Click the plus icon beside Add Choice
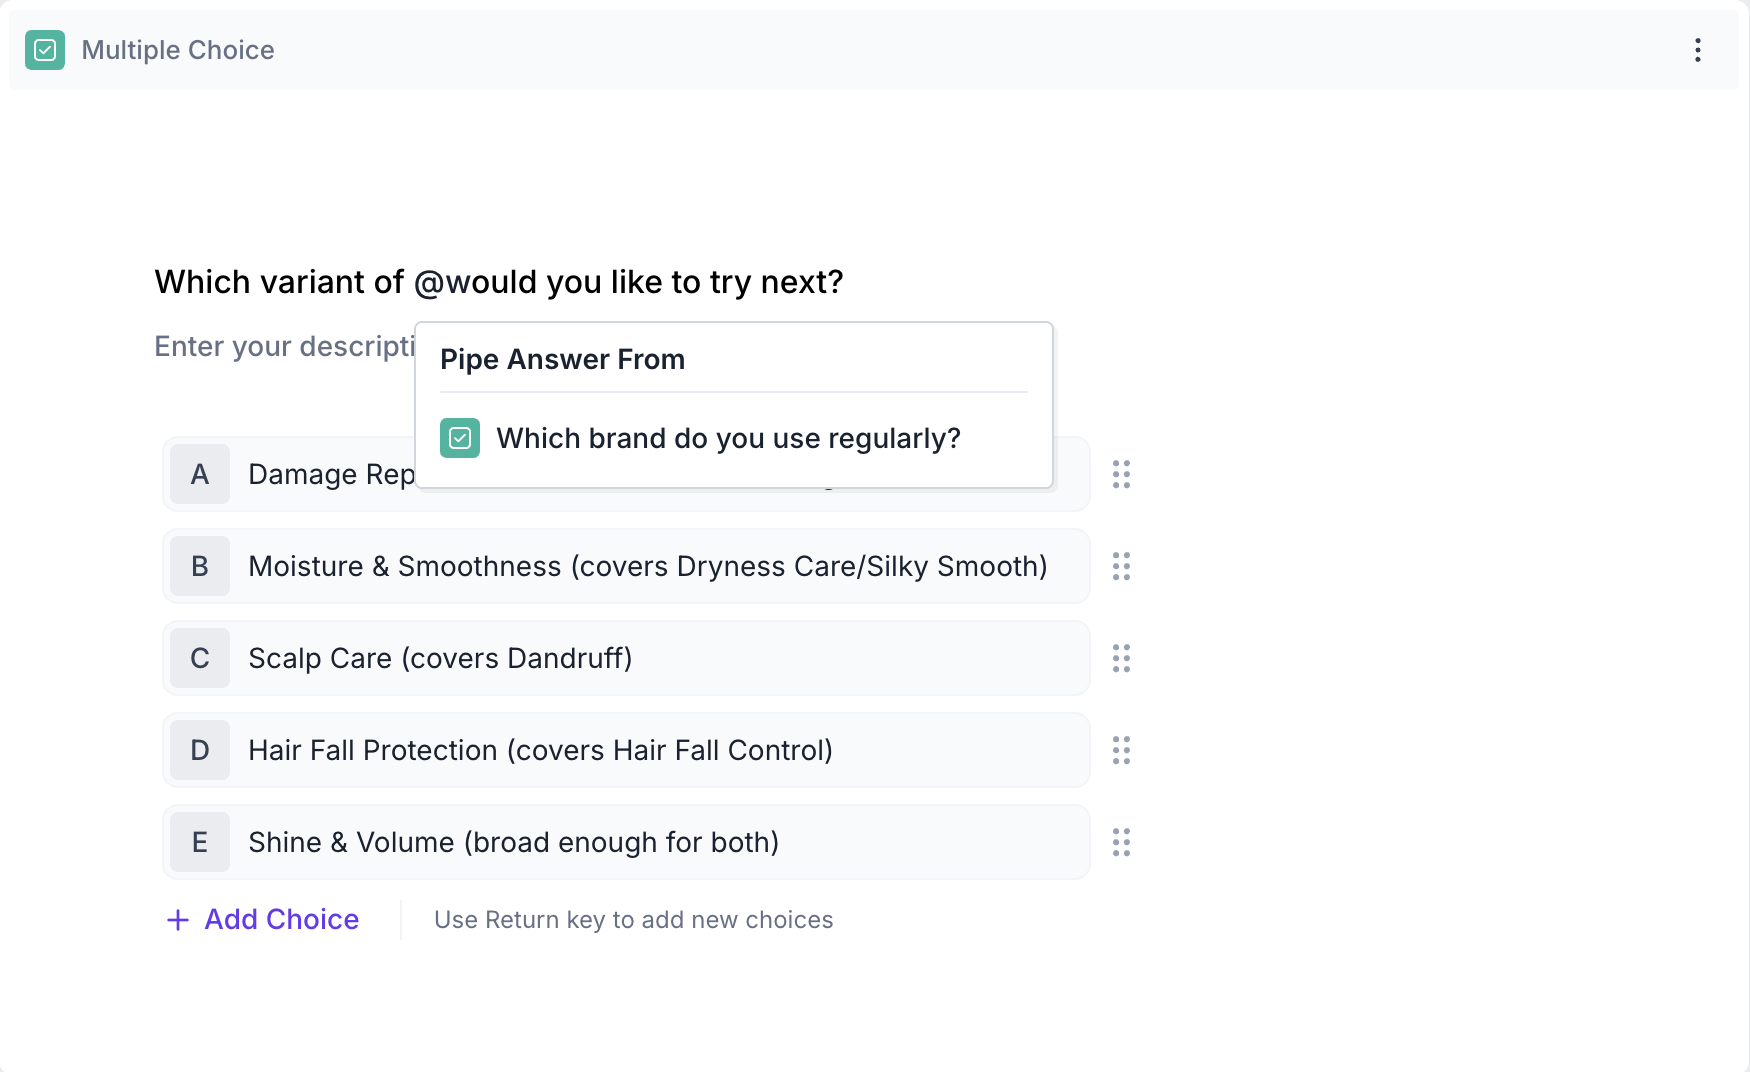 178,920
